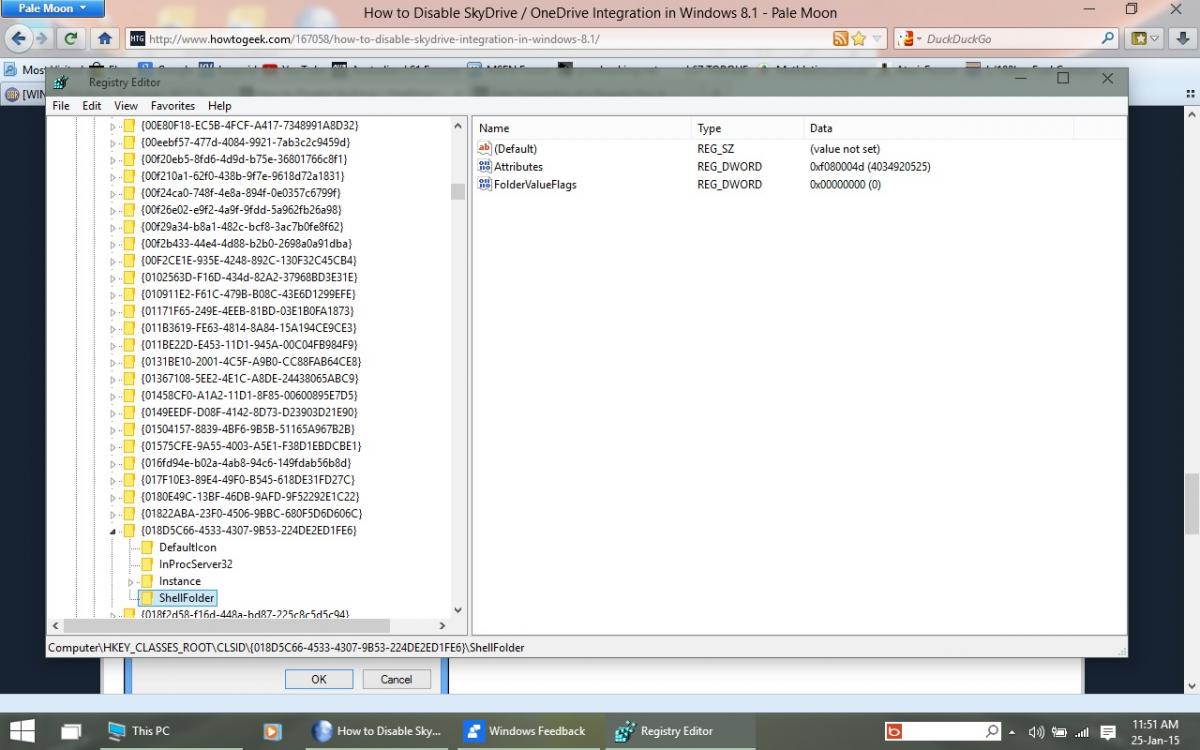The image size is (1200, 750).
Task: Select key {00f29a34-b8a1-482c-bcf8-3ac7b0fe8f62}
Action: (242, 226)
